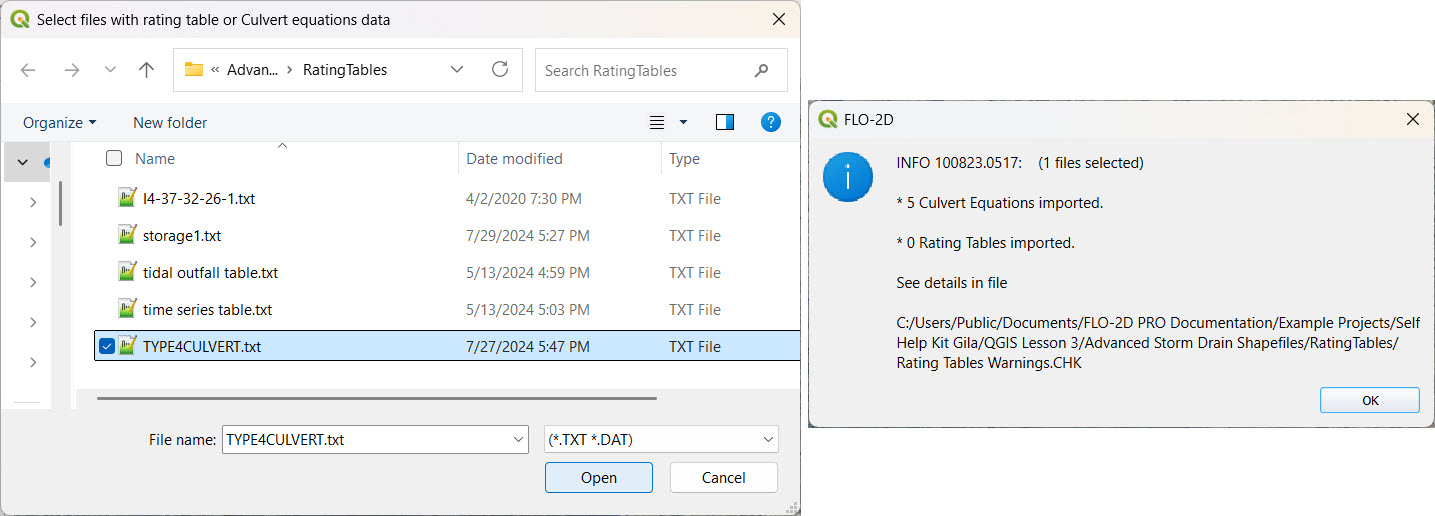Image resolution: width=1435 pixels, height=516 pixels.
Task: Click the I4-37-32-26-1.txt file icon
Action: pyautogui.click(x=127, y=199)
